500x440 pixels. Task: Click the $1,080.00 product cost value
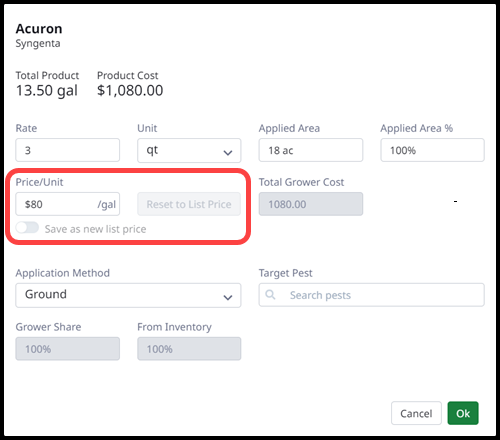click(x=130, y=91)
